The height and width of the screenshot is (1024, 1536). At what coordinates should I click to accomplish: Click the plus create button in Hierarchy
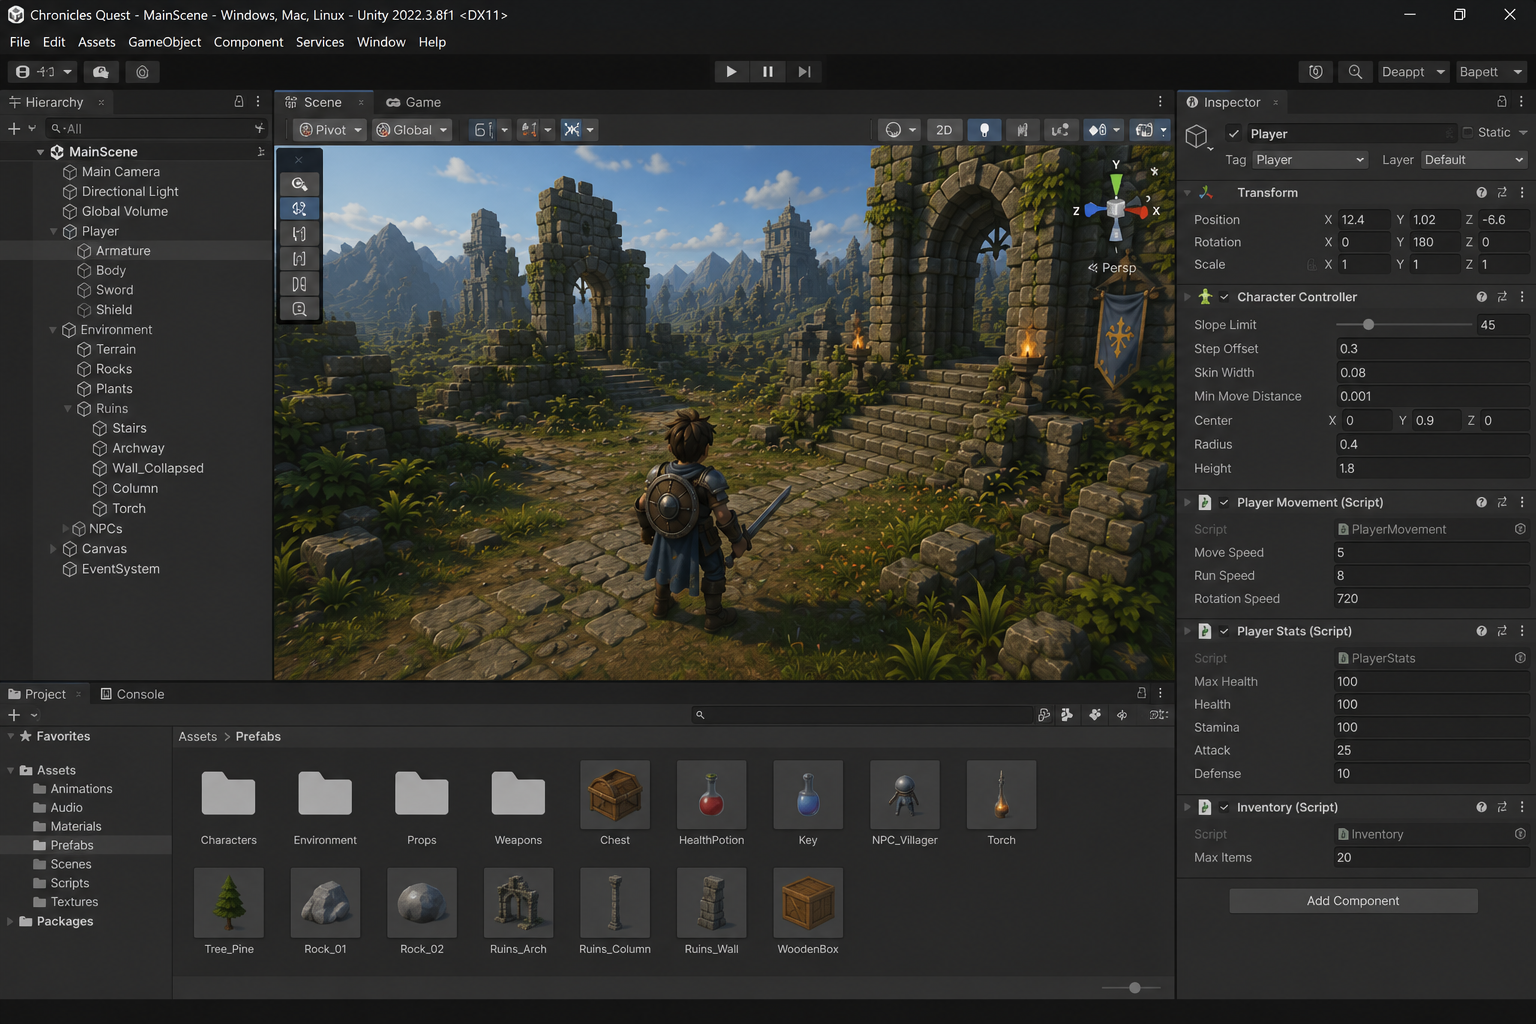tap(14, 128)
